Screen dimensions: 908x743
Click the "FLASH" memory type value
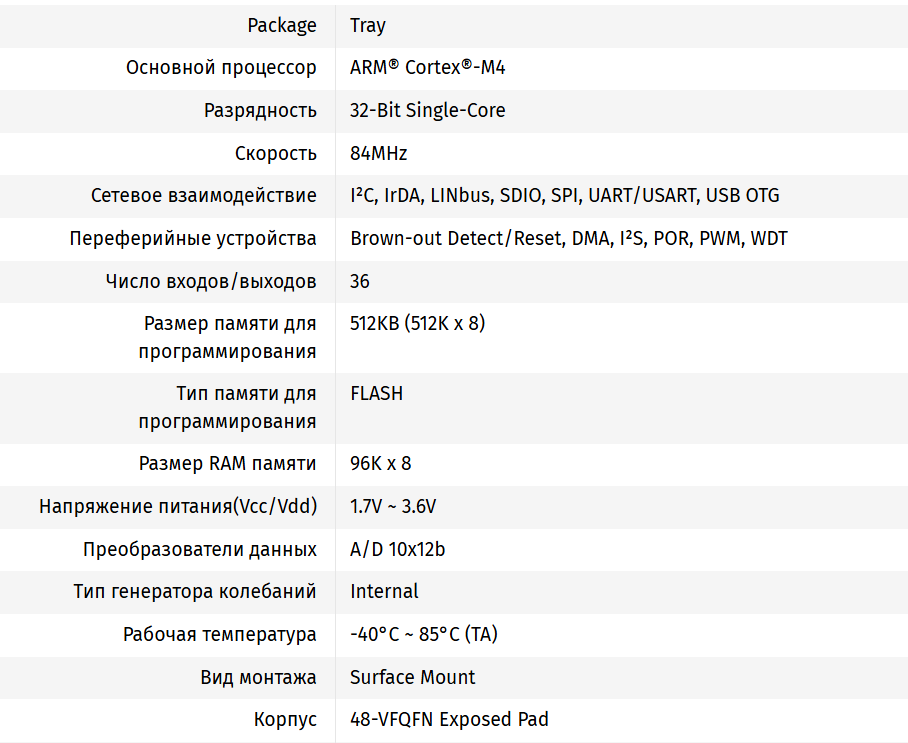click(x=376, y=394)
